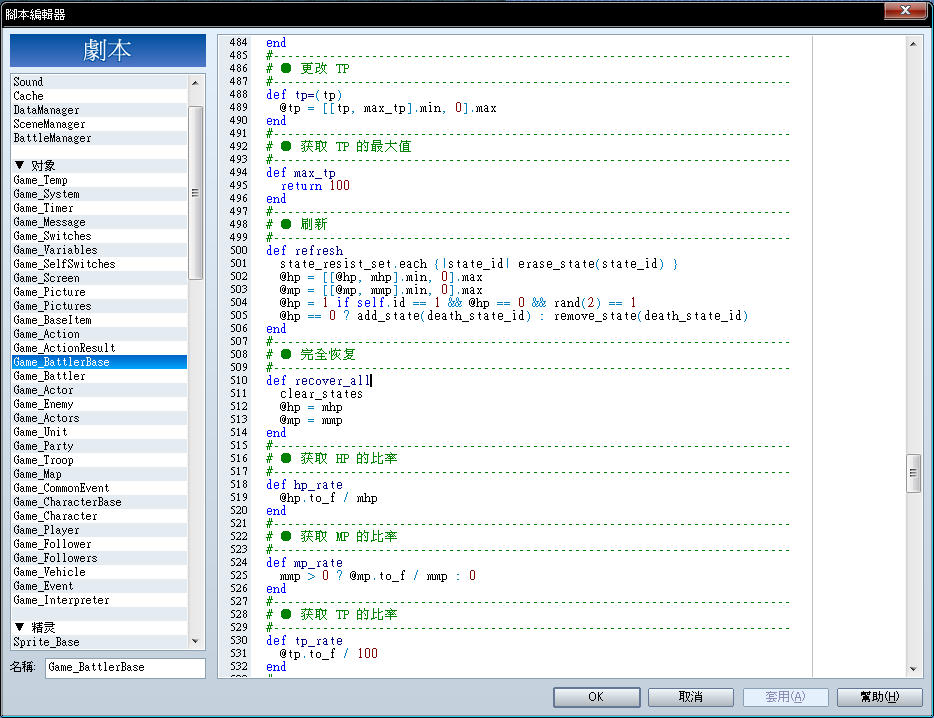Viewport: 934px width, 718px height.
Task: Select the Cache script
Action: [x=99, y=96]
